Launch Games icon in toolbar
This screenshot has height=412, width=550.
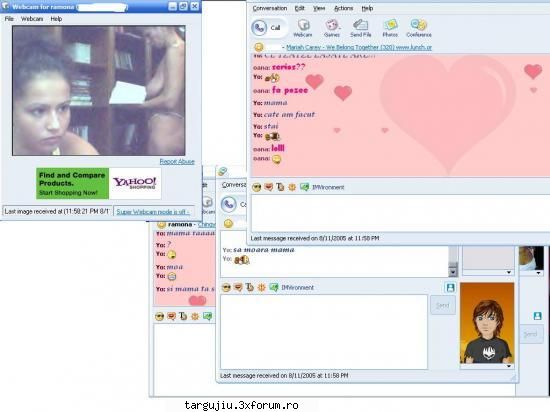point(332,28)
